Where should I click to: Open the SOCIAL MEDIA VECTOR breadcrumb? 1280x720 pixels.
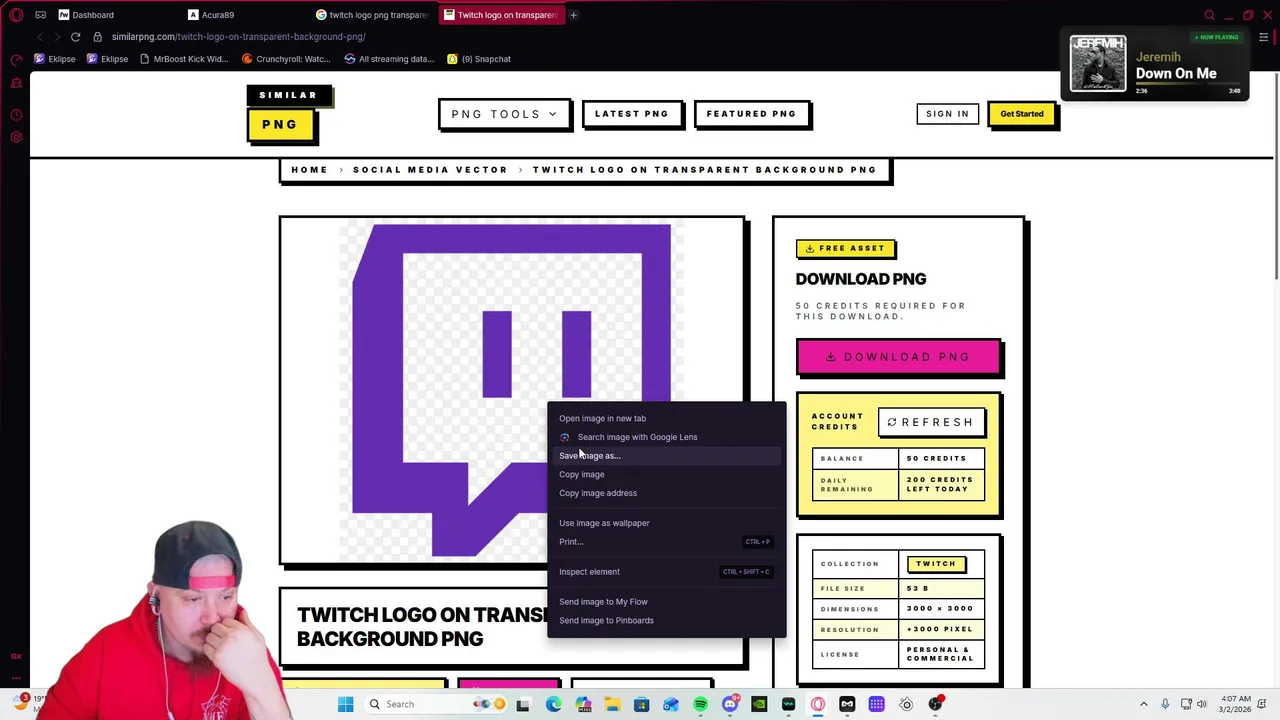tap(430, 170)
